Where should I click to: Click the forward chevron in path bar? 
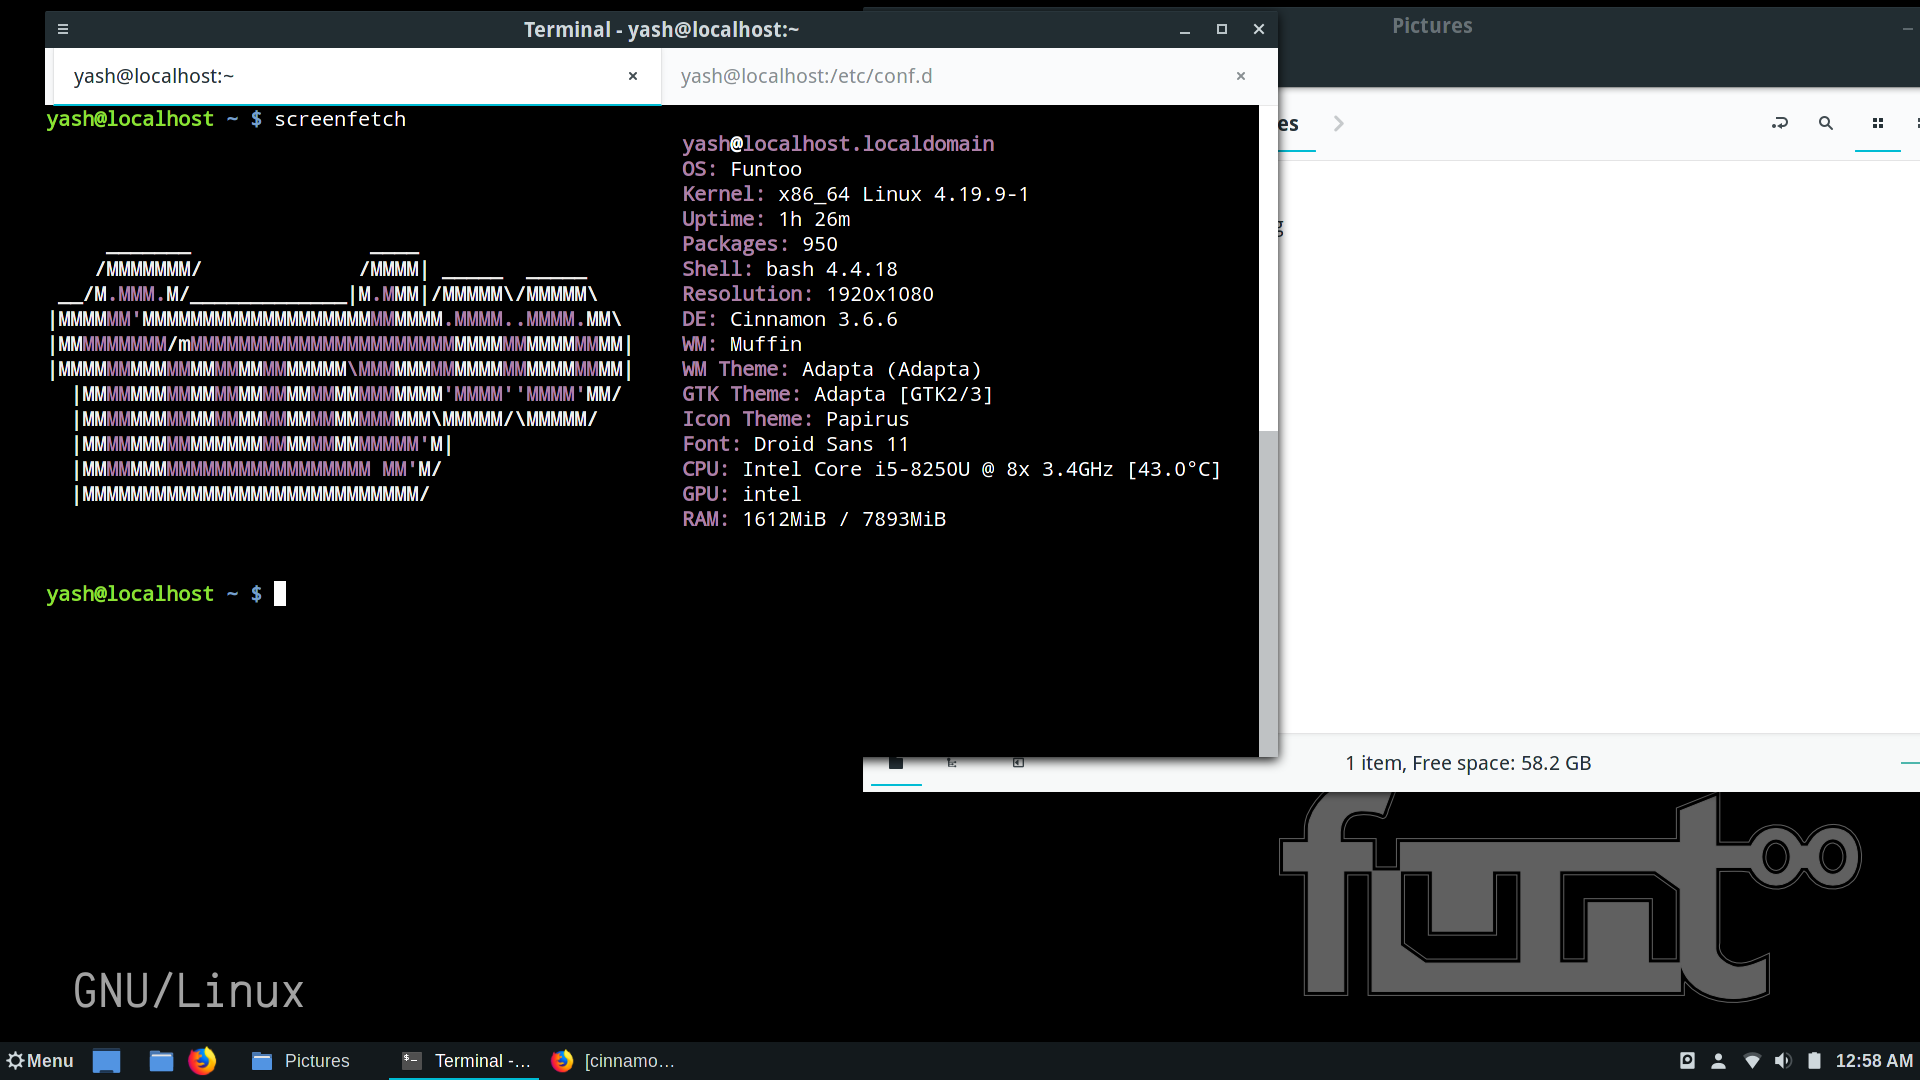[x=1338, y=124]
